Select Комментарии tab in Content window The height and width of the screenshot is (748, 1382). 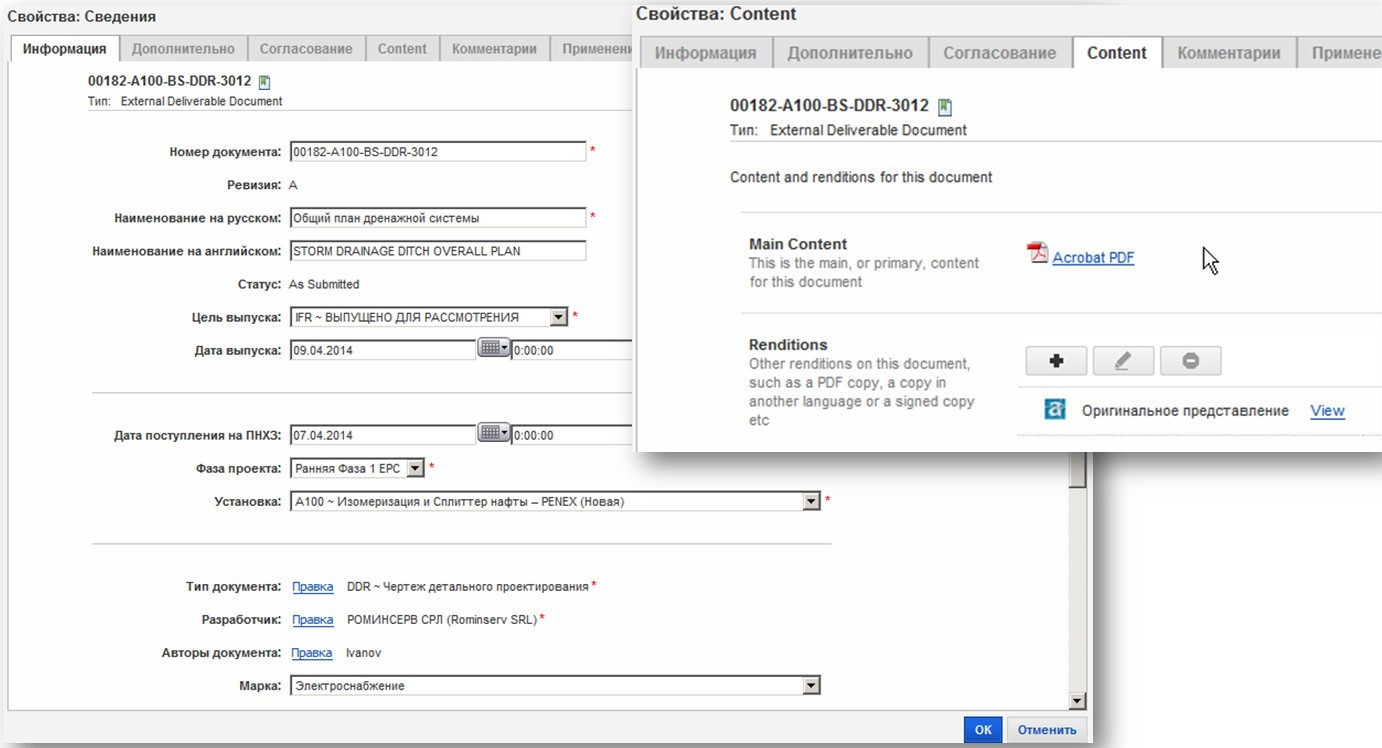click(1229, 53)
